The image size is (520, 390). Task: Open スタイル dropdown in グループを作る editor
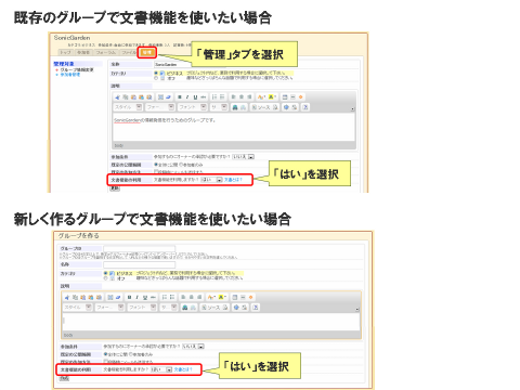click(78, 307)
